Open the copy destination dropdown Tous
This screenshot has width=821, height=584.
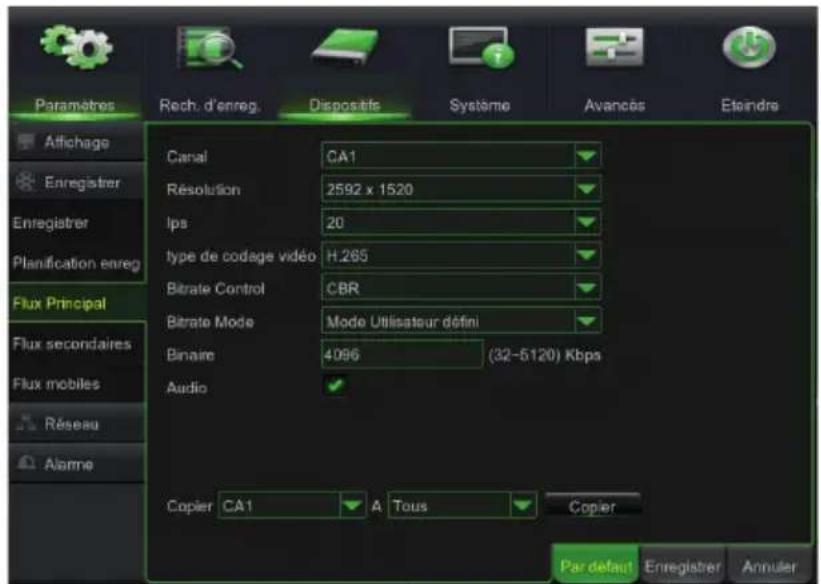coord(462,505)
